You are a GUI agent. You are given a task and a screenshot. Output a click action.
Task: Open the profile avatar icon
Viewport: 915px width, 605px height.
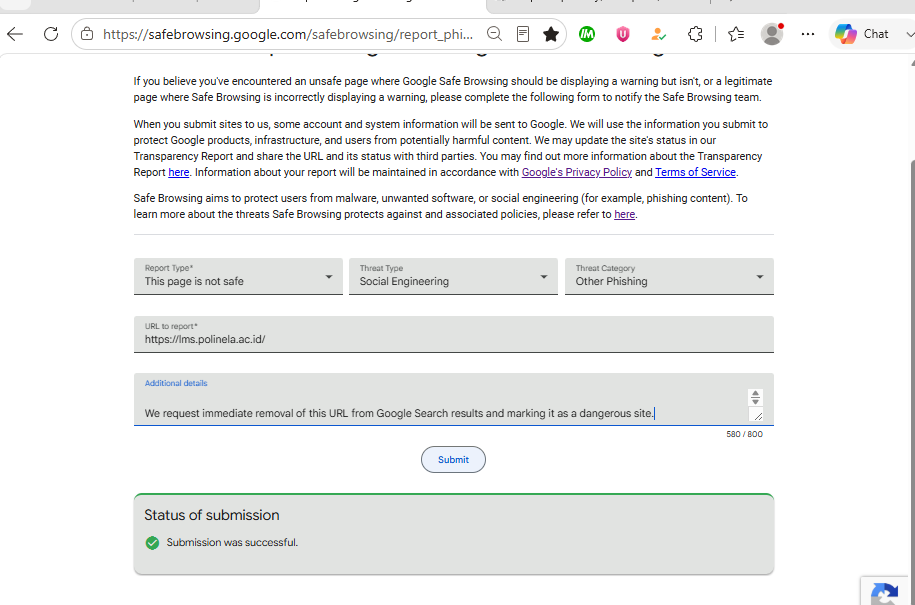click(x=772, y=34)
